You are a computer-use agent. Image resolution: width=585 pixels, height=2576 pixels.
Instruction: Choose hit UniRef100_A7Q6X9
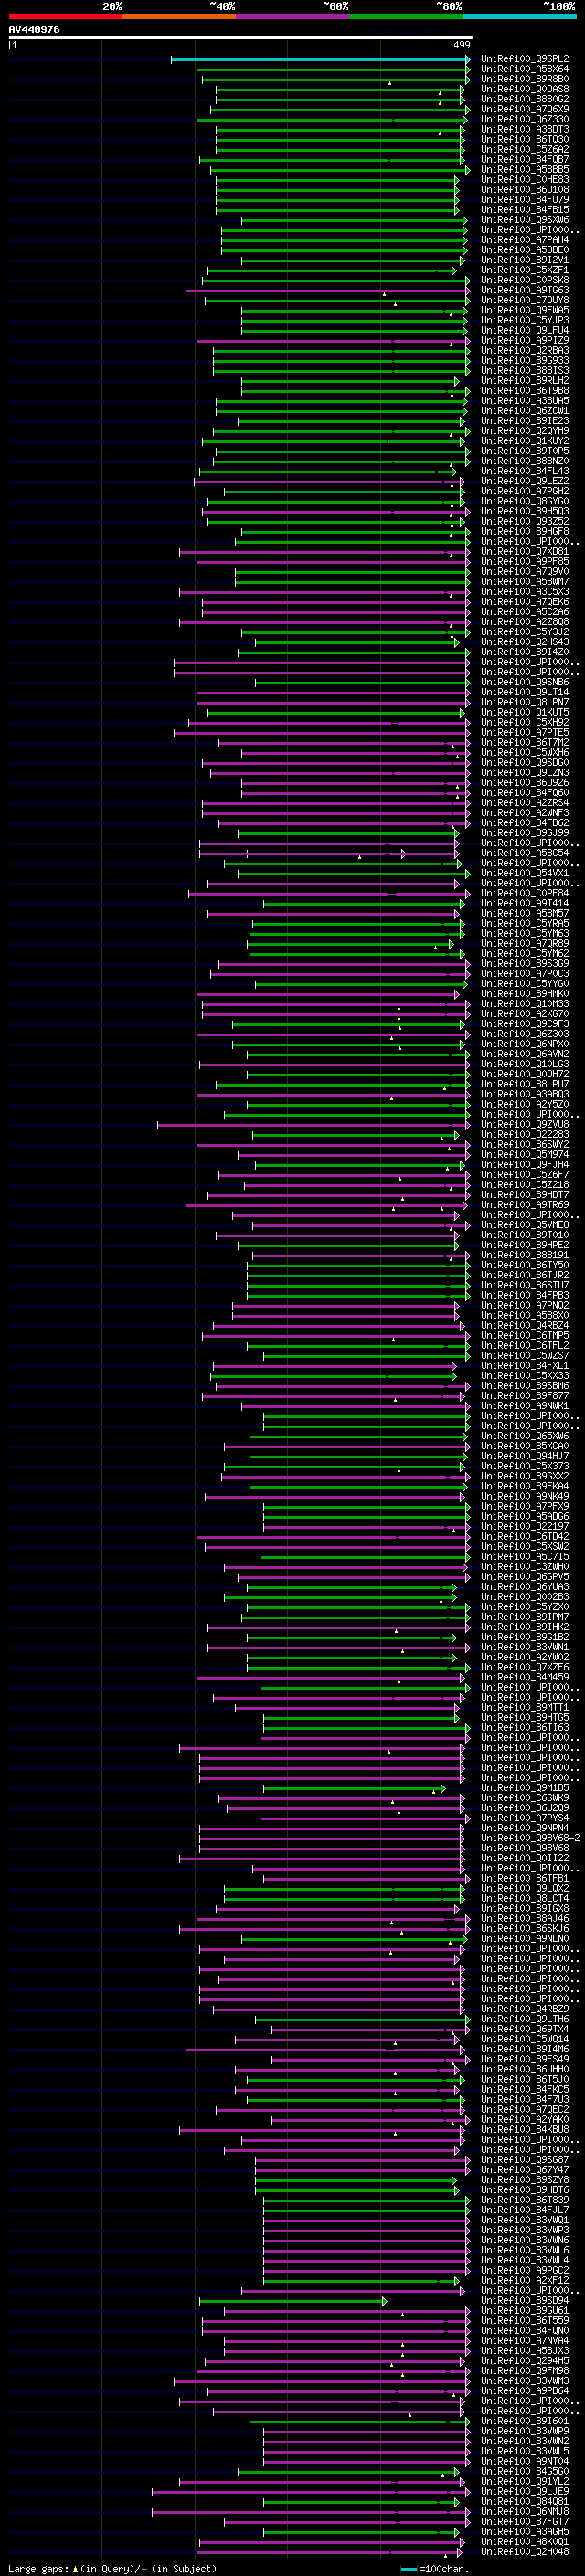pos(524,109)
